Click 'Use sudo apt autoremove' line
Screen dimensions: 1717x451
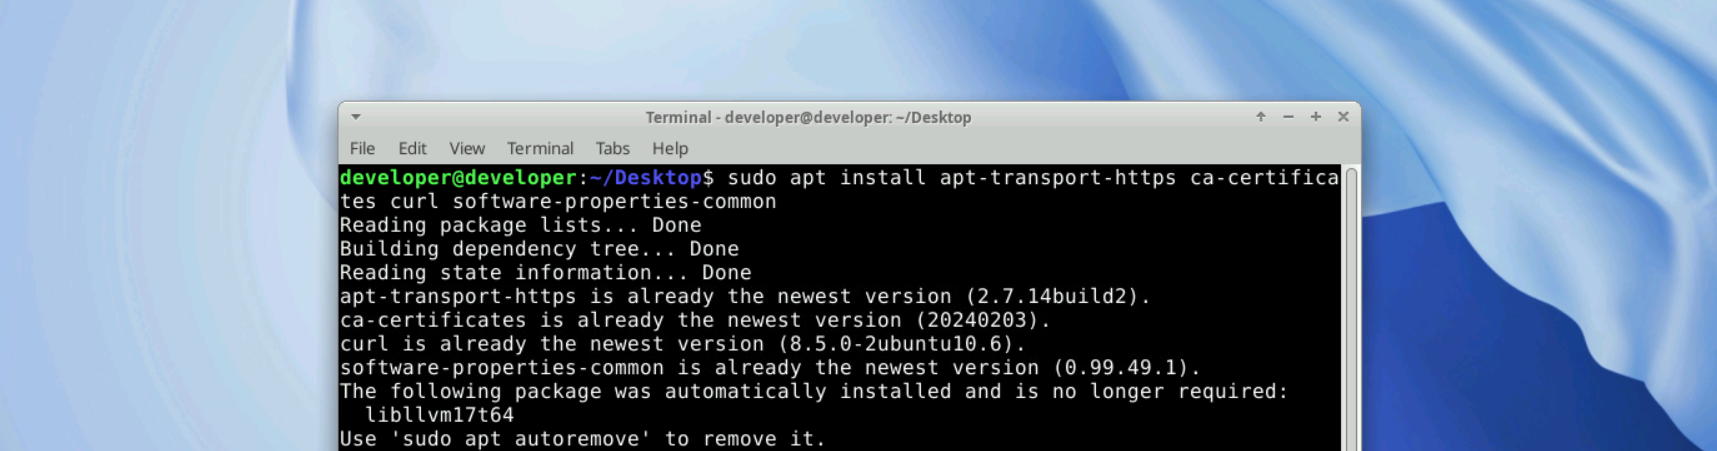583,439
